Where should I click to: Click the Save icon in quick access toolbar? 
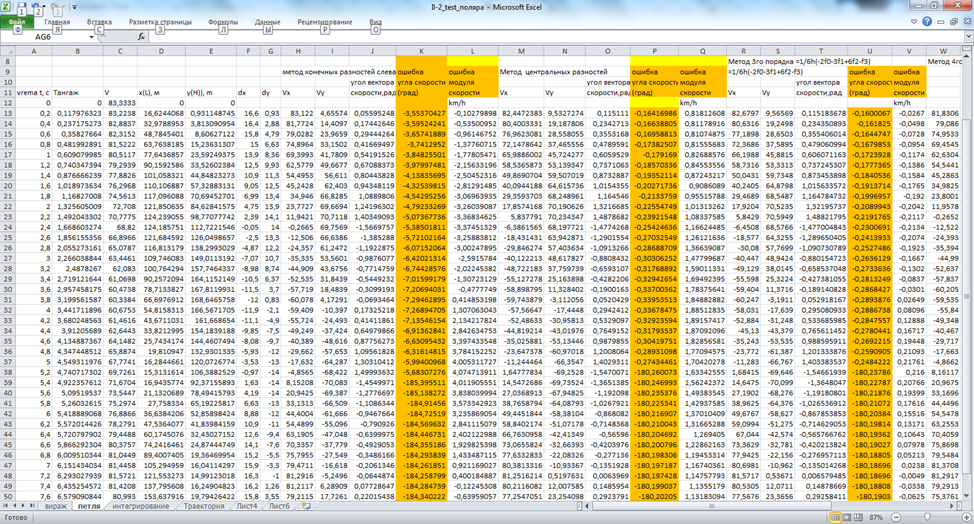coord(24,6)
